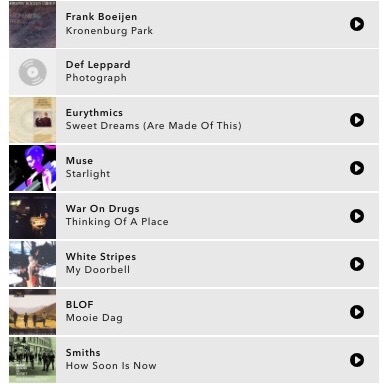Viewport: 388px width, 384px height.
Task: Open the Kronenburg Park album cover
Action: 32,24
